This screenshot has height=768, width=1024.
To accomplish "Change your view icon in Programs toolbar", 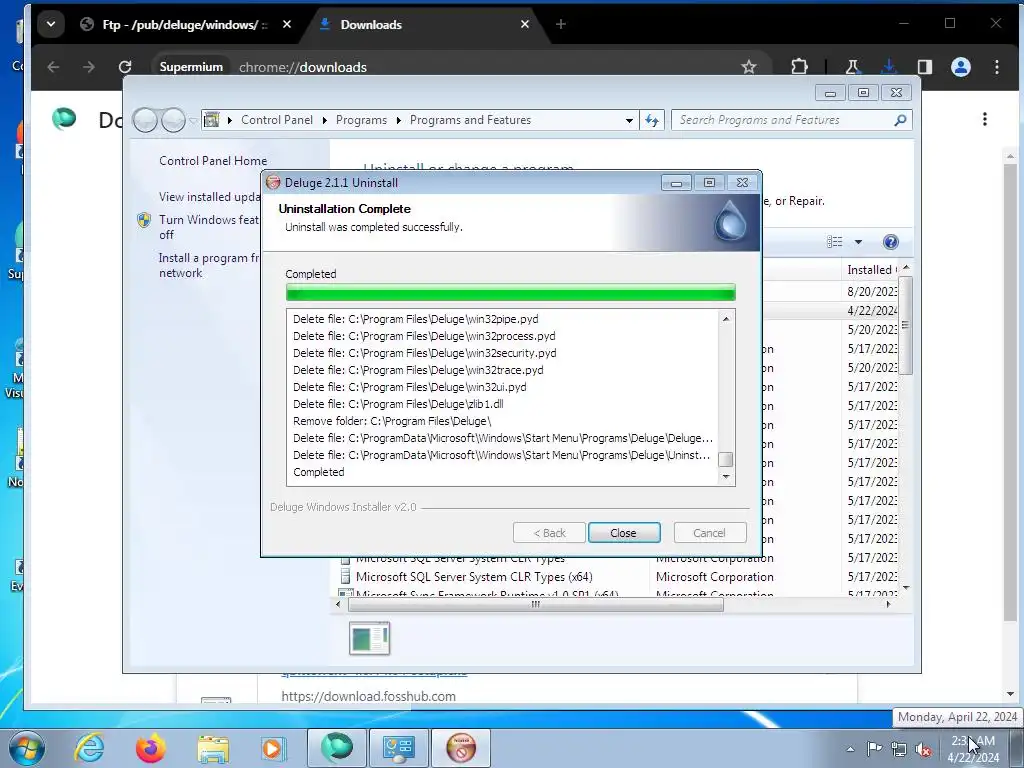I will tap(835, 242).
